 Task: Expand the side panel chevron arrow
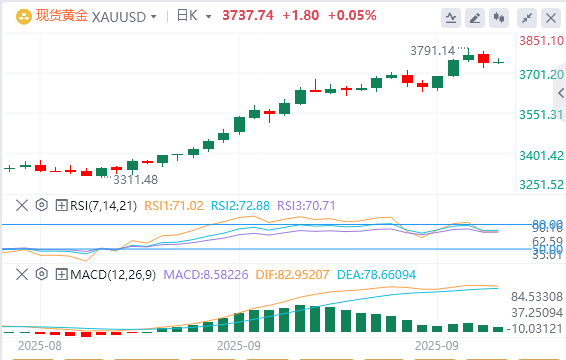(x=561, y=93)
